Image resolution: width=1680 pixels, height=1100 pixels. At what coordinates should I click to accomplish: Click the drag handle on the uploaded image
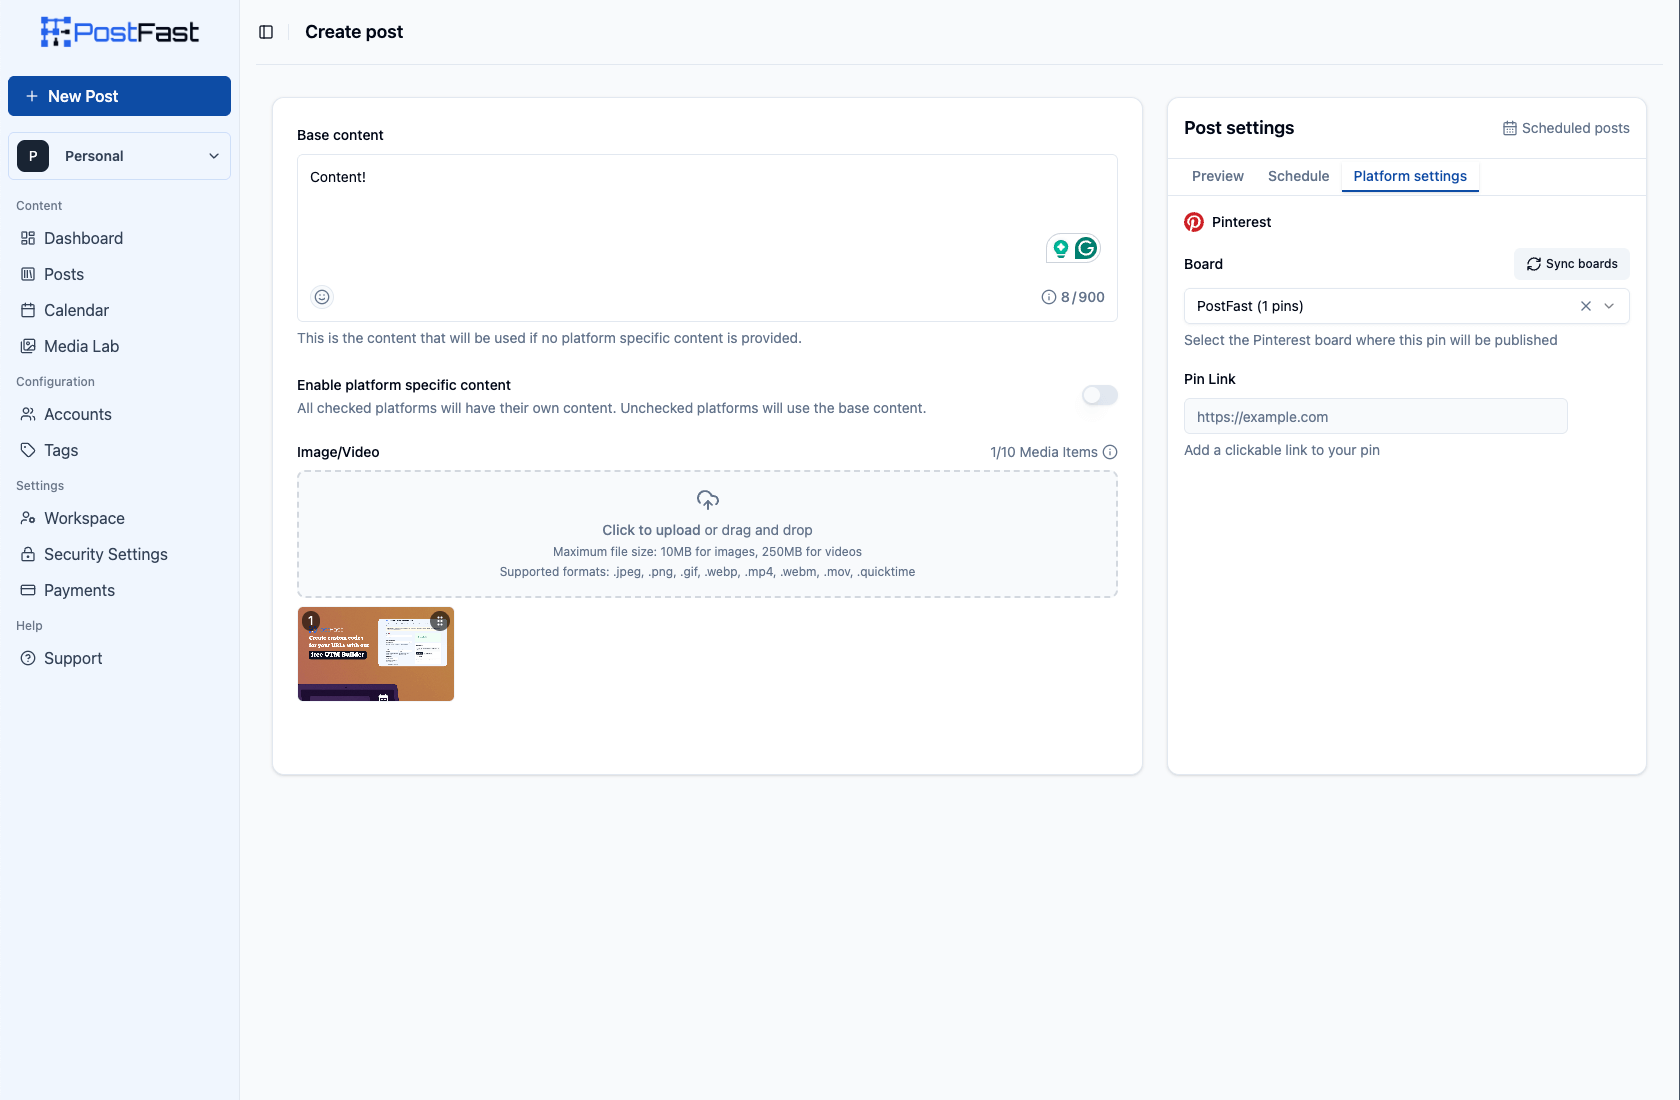(x=440, y=620)
